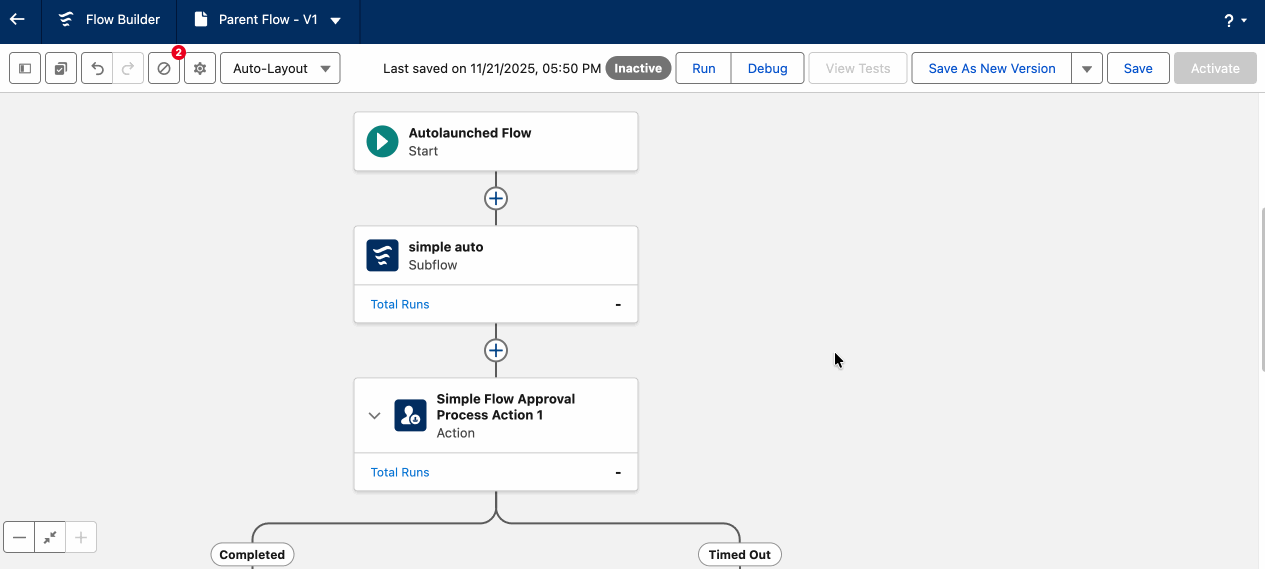Open the Save As New Version dropdown arrow
Viewport: 1265px width, 569px height.
tap(1087, 69)
